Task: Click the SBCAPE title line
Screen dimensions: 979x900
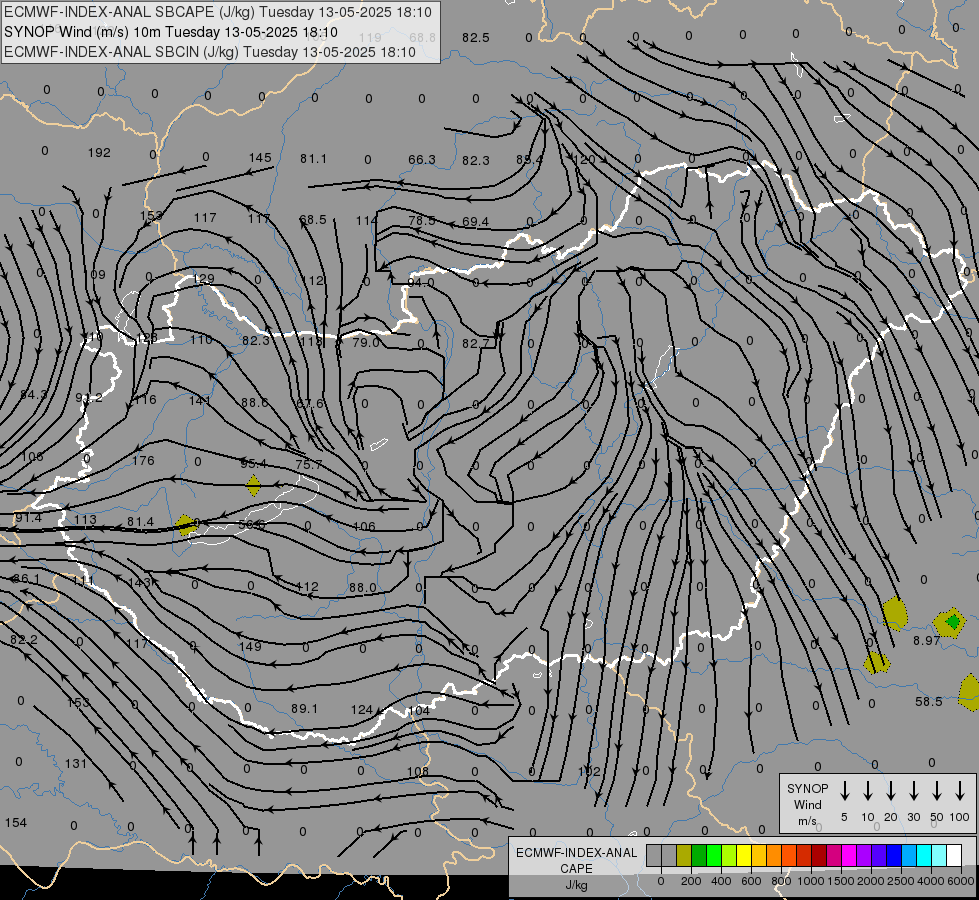Action: pos(218,12)
